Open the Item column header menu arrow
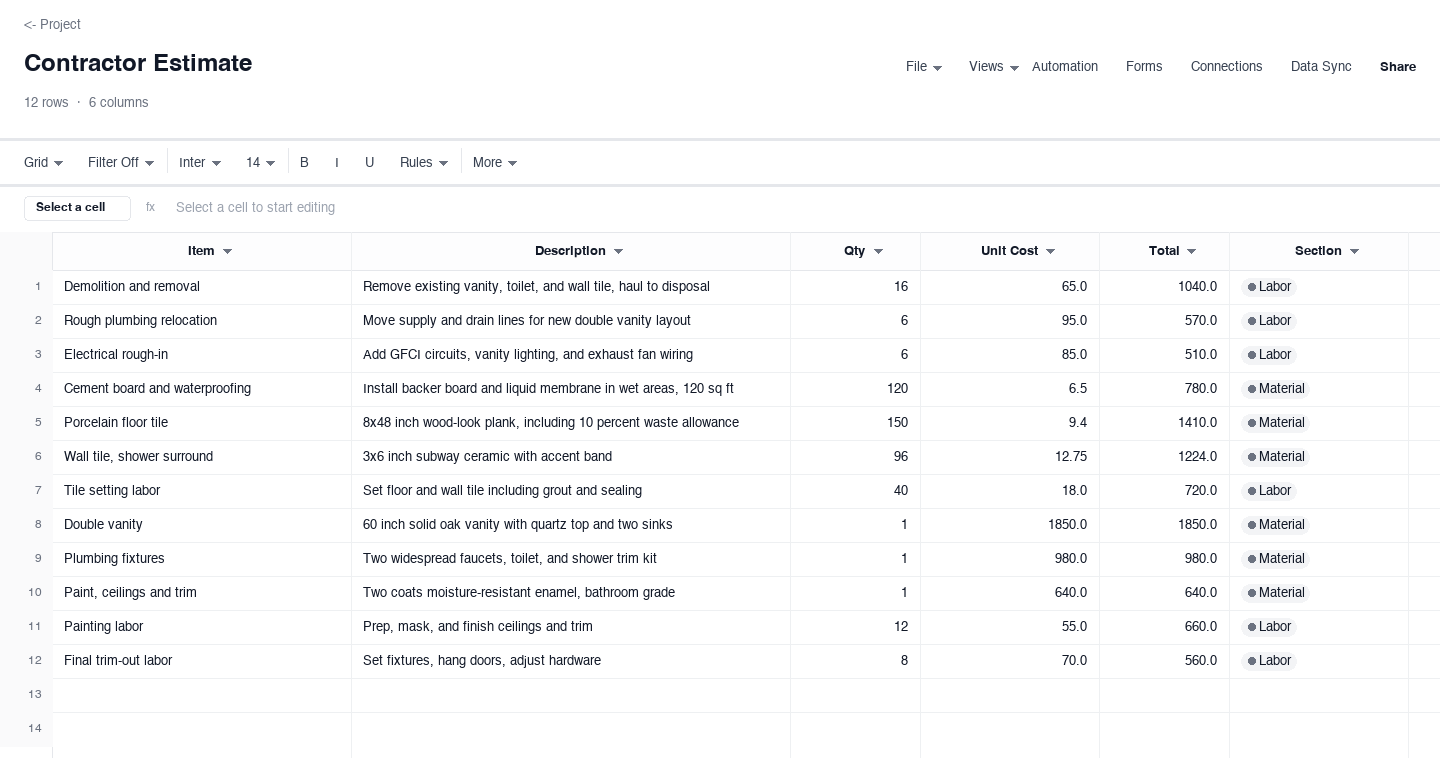Viewport: 1440px width, 758px height. (x=227, y=252)
